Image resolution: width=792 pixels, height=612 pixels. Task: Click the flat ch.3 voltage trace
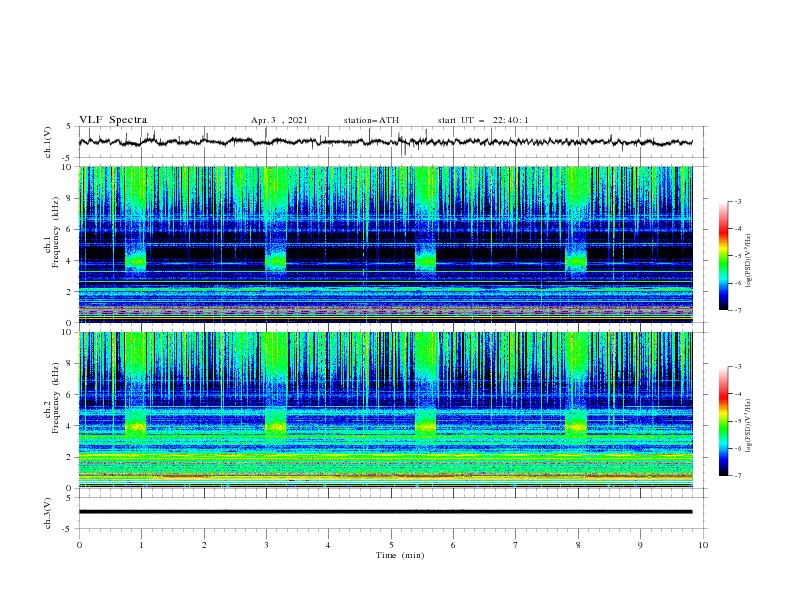point(385,512)
